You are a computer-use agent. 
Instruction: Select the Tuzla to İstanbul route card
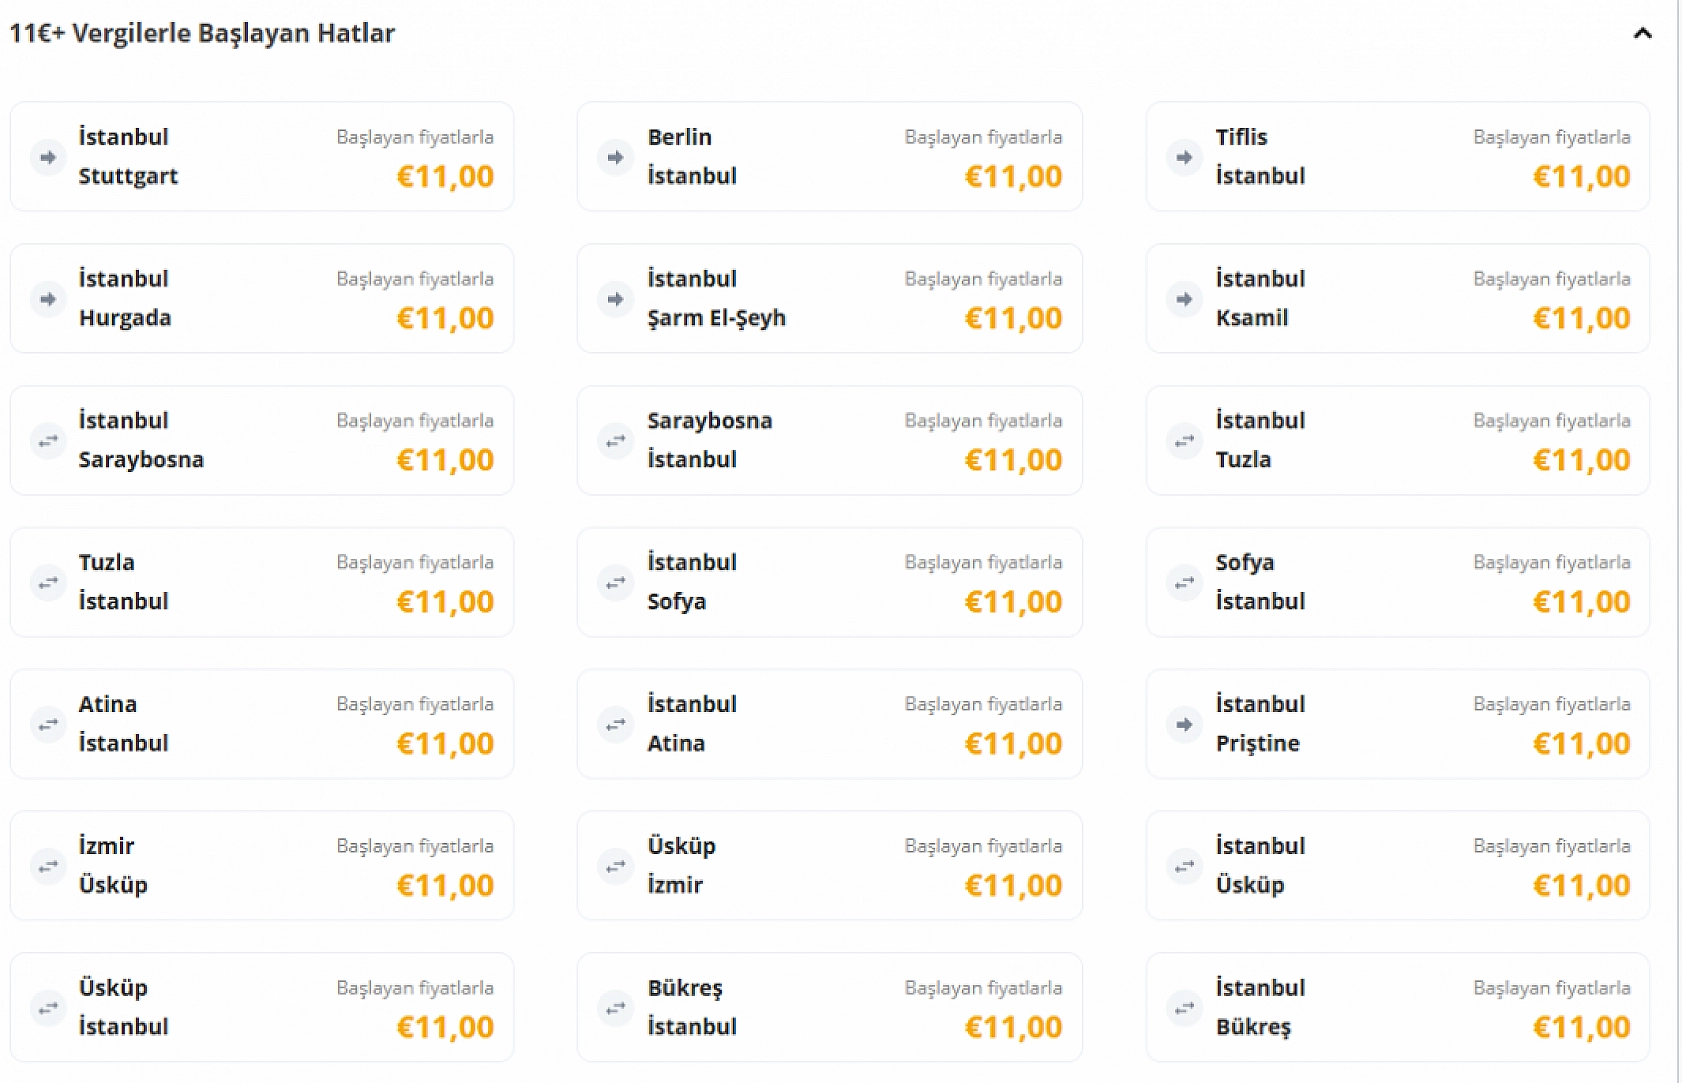(261, 583)
